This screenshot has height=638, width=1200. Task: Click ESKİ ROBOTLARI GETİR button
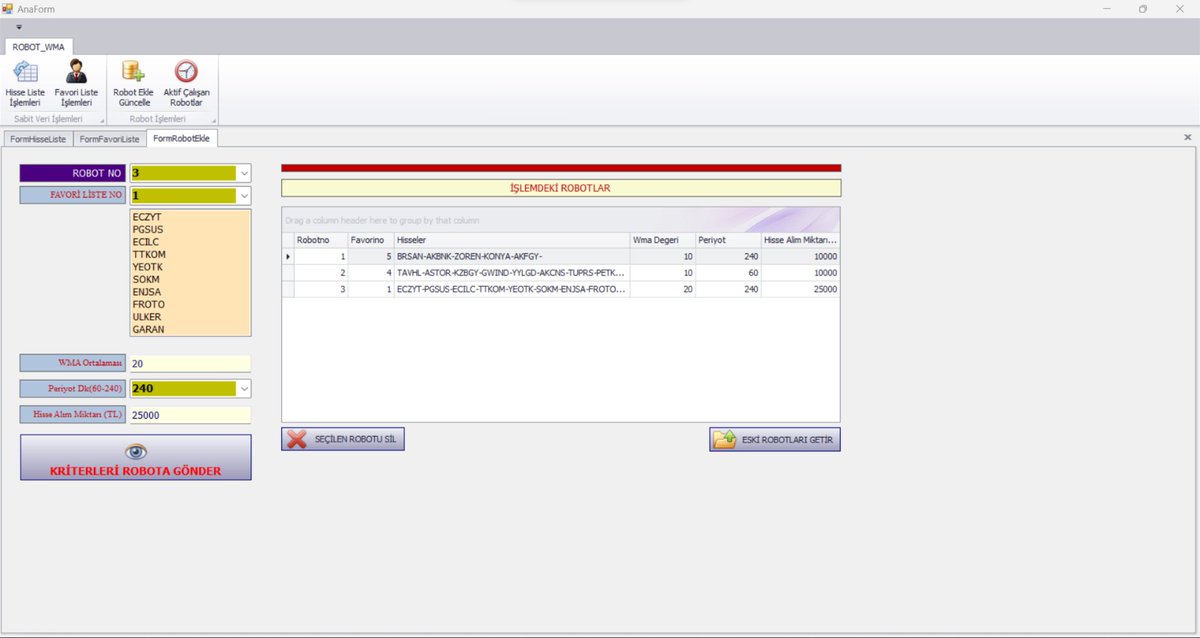(x=775, y=439)
